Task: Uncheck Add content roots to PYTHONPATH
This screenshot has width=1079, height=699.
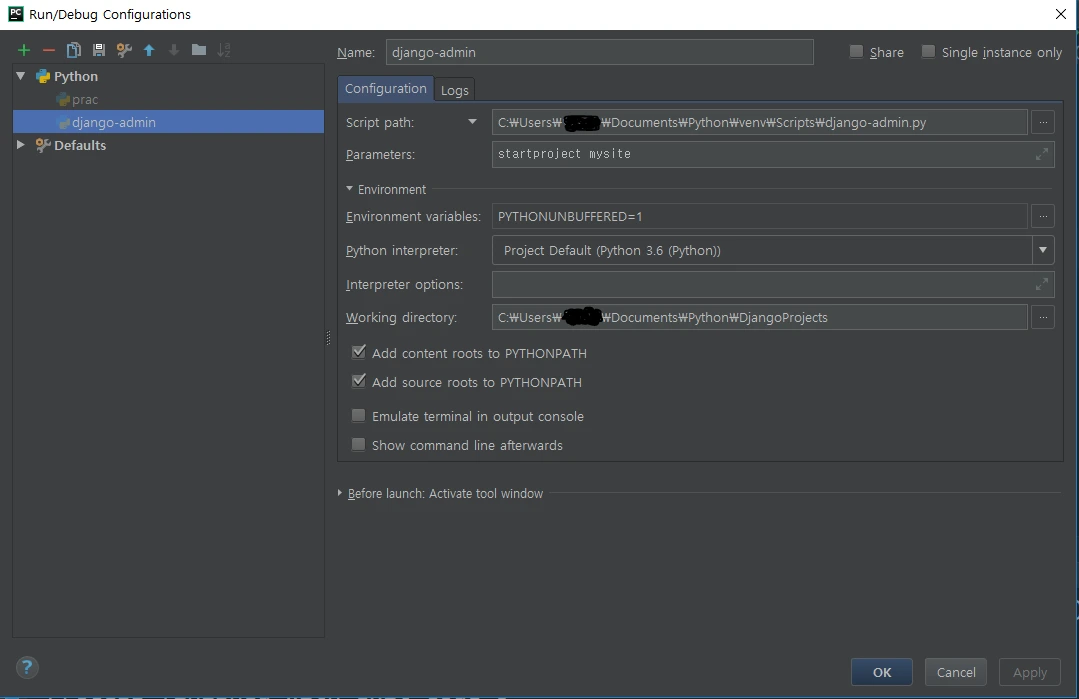Action: [359, 352]
